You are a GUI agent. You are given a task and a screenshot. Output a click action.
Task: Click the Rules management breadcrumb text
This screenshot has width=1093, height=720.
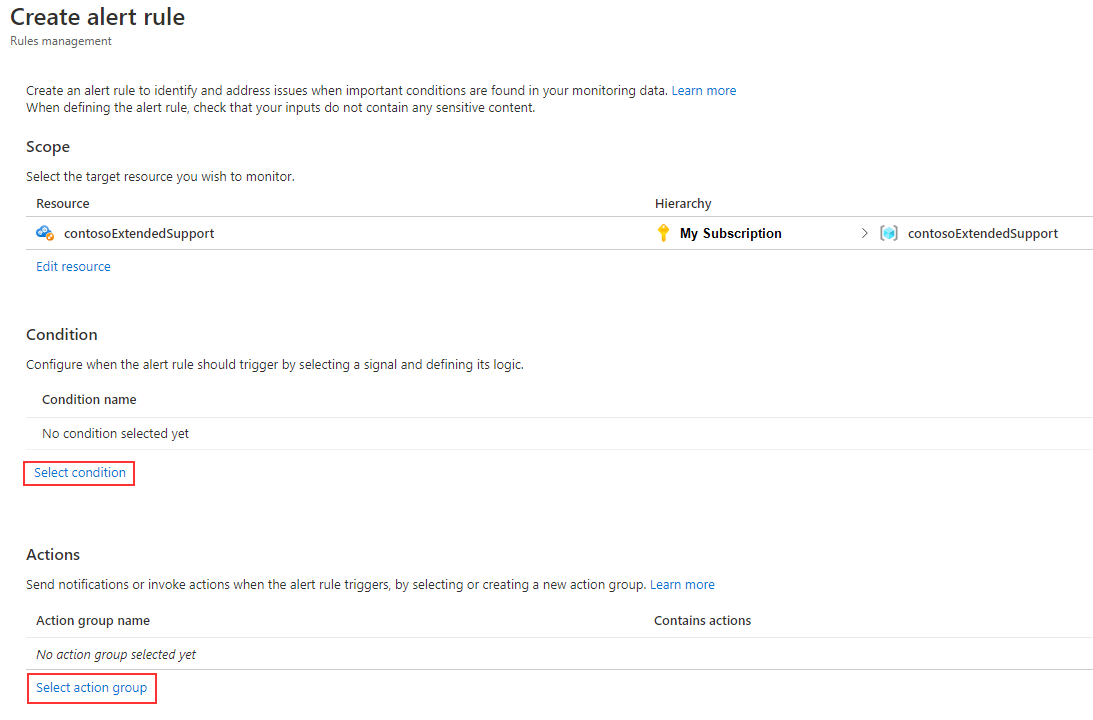point(61,41)
